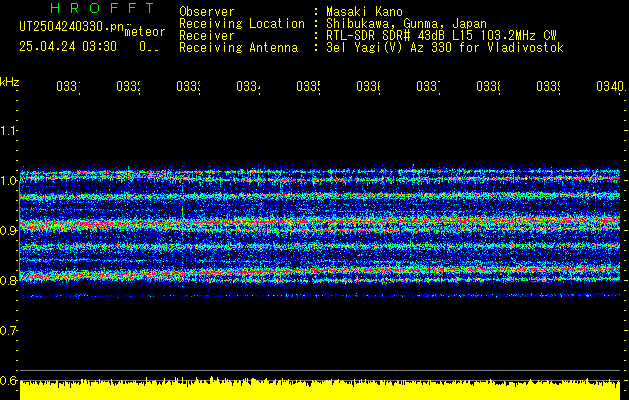Click the 0335 time marker

pos(308,87)
